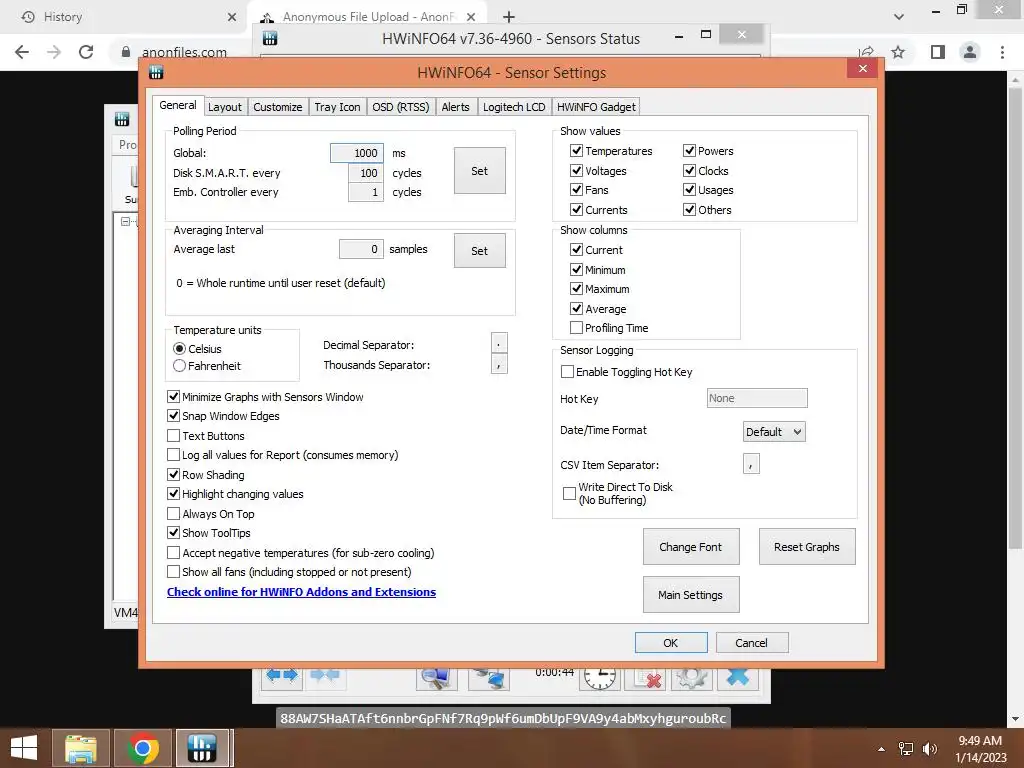Open the Date/Time Format dropdown

coord(774,432)
